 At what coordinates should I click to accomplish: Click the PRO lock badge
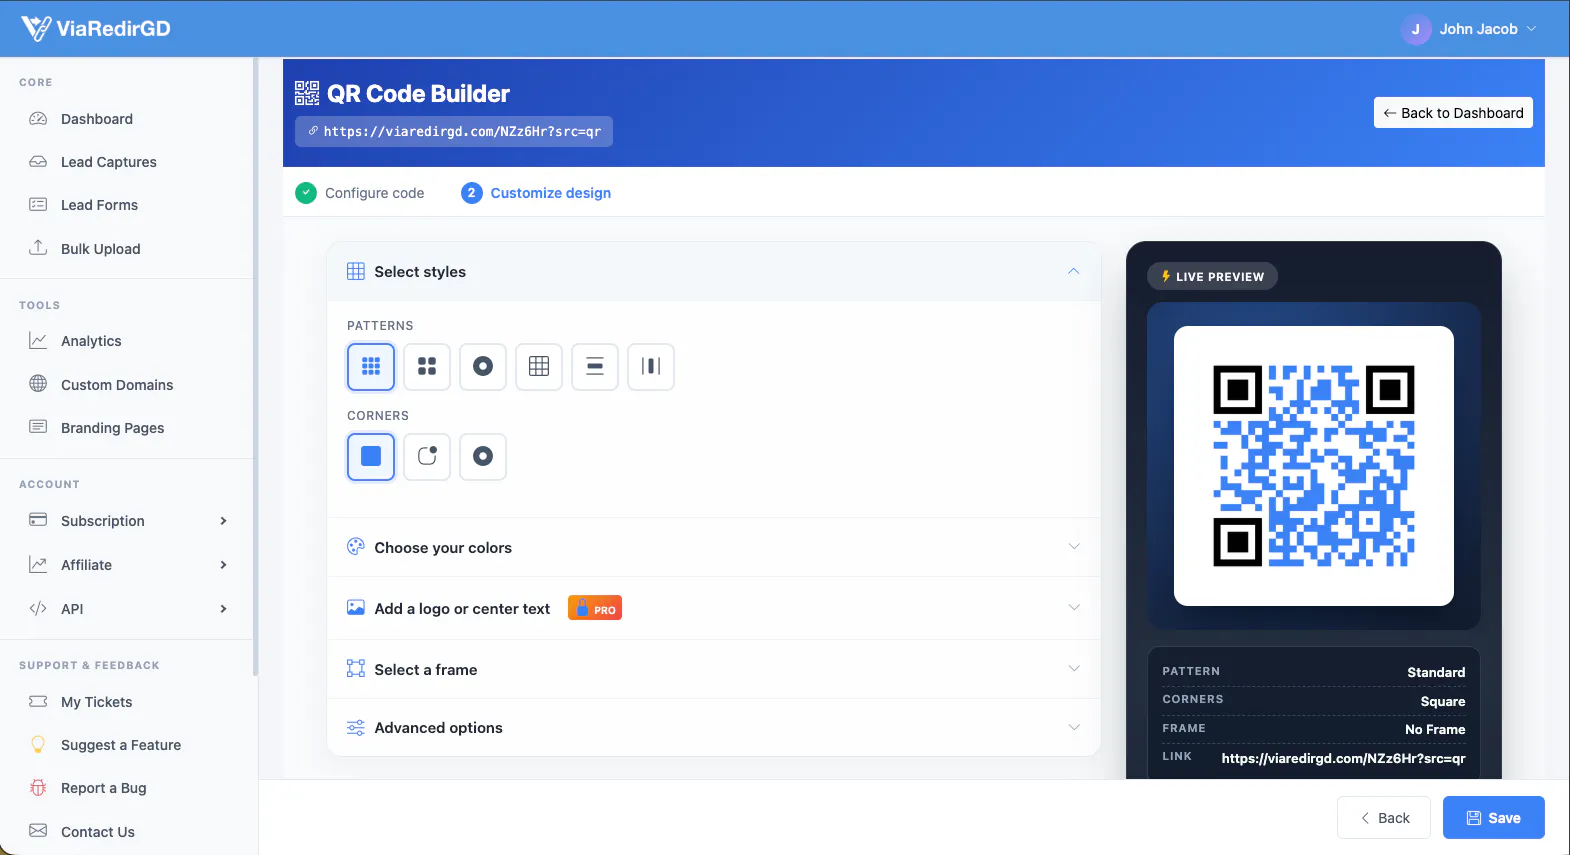[595, 608]
